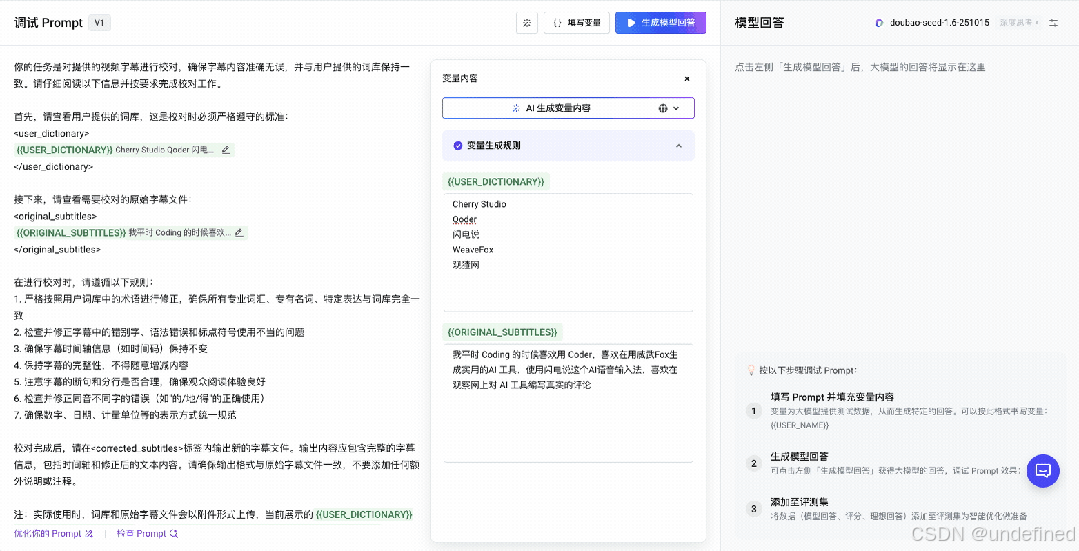Click the 'Cherry Studio' dictionary entry
This screenshot has width=1079, height=551.
479,204
